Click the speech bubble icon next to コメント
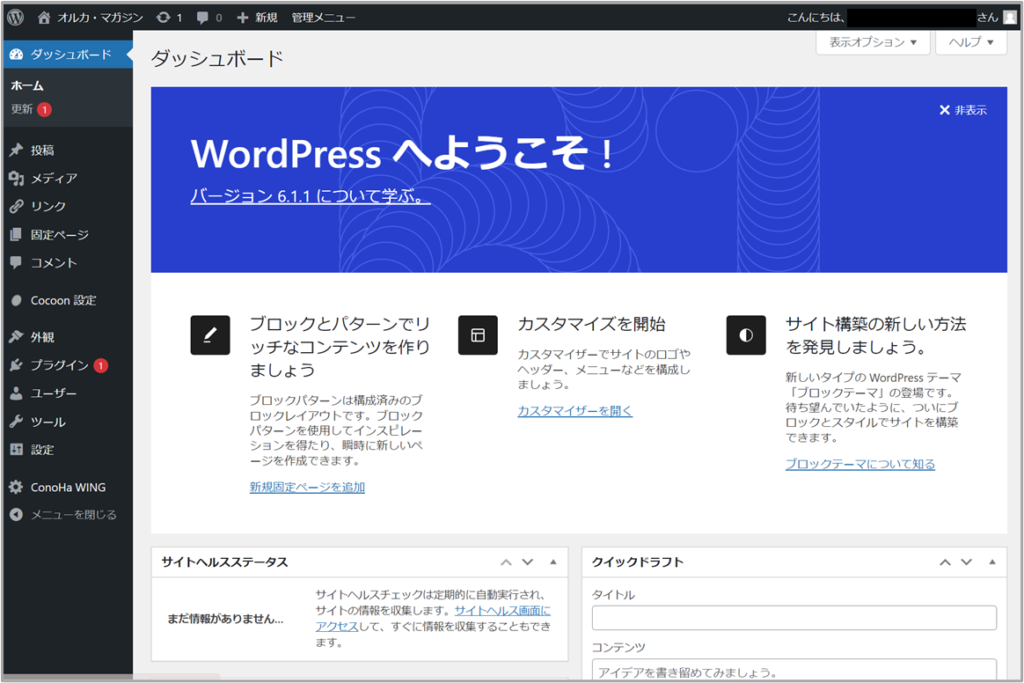This screenshot has height=683, width=1024. tap(16, 262)
